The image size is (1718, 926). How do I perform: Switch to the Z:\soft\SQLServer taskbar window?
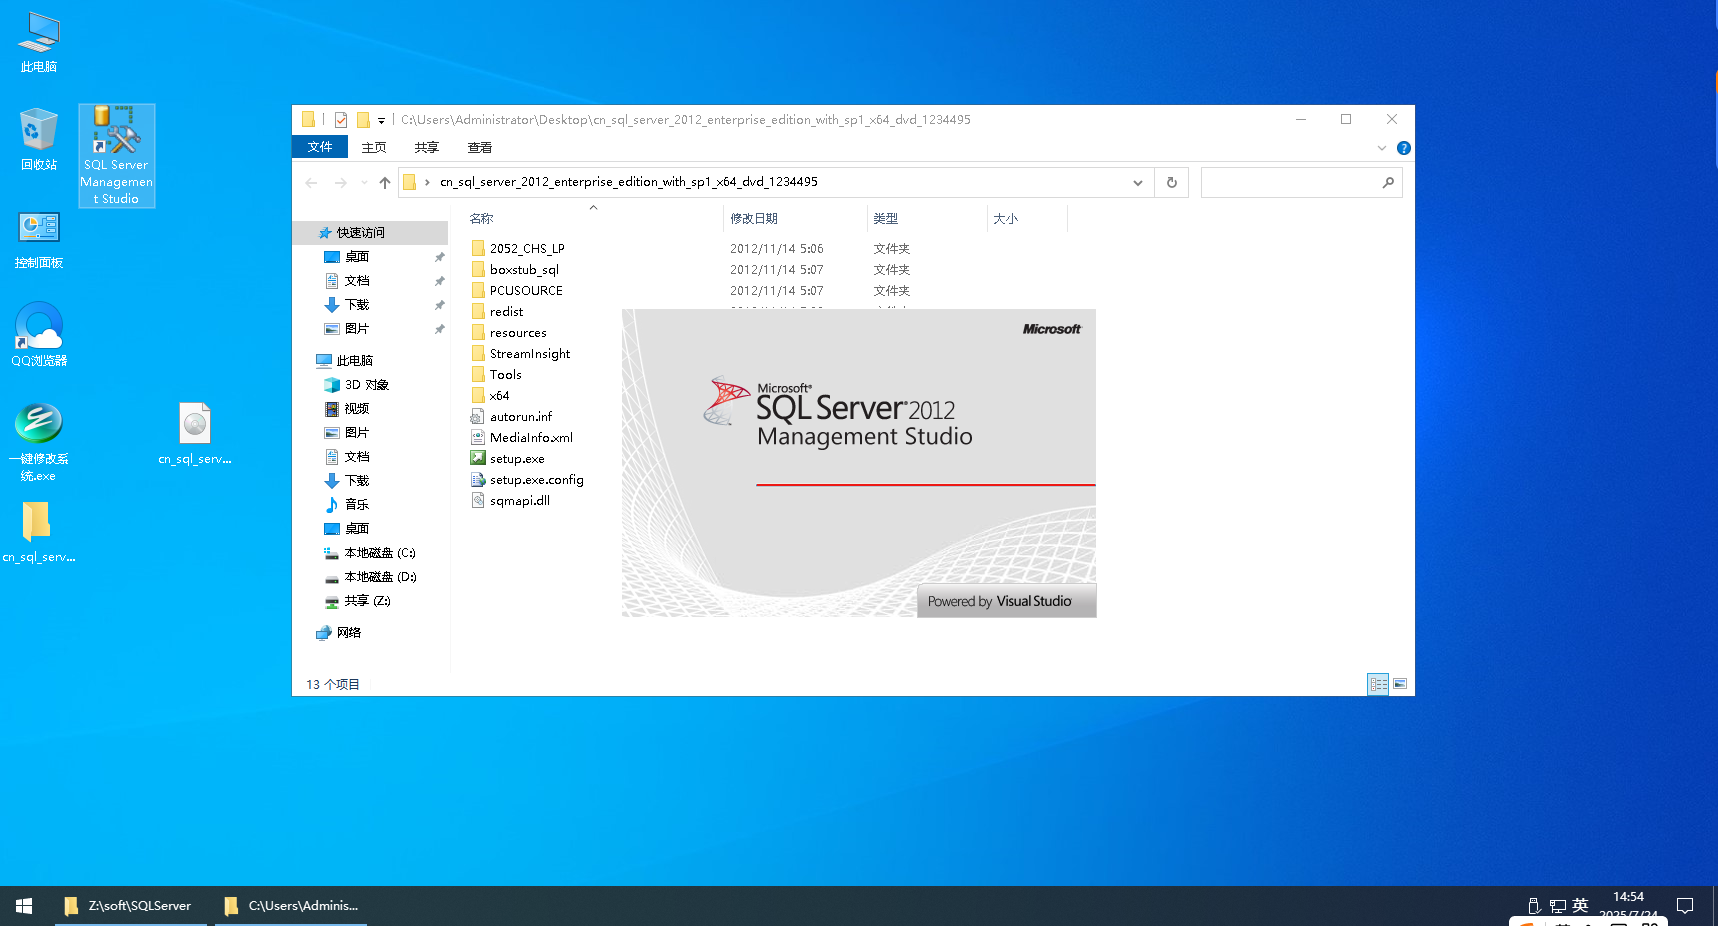[x=130, y=906]
